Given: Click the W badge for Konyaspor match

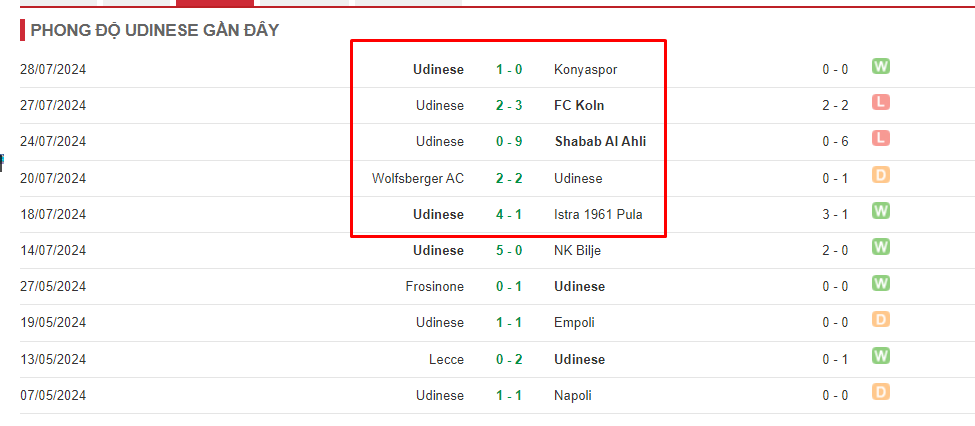Looking at the screenshot, I should pos(880,66).
